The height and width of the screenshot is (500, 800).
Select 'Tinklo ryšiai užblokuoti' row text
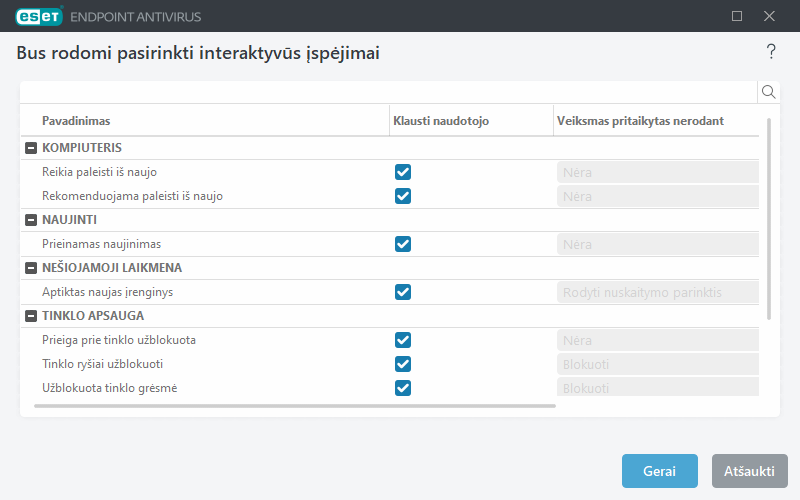click(x=102, y=364)
